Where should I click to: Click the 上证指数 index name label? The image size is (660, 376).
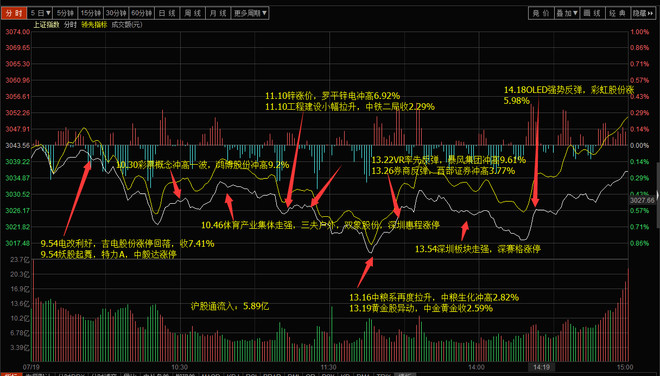[47, 25]
